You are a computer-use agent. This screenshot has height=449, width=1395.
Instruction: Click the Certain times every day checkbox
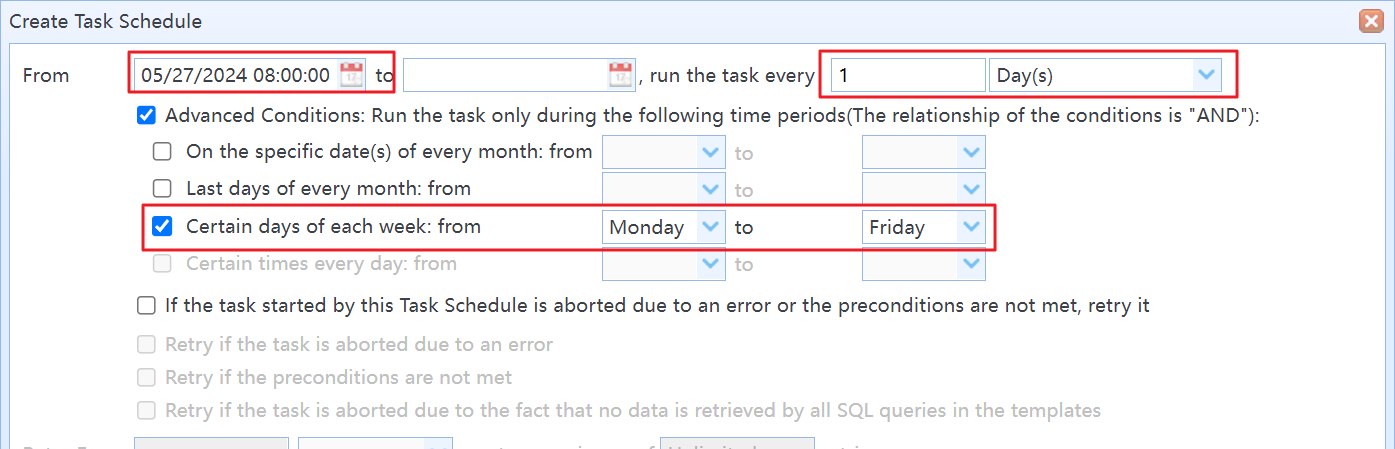162,264
